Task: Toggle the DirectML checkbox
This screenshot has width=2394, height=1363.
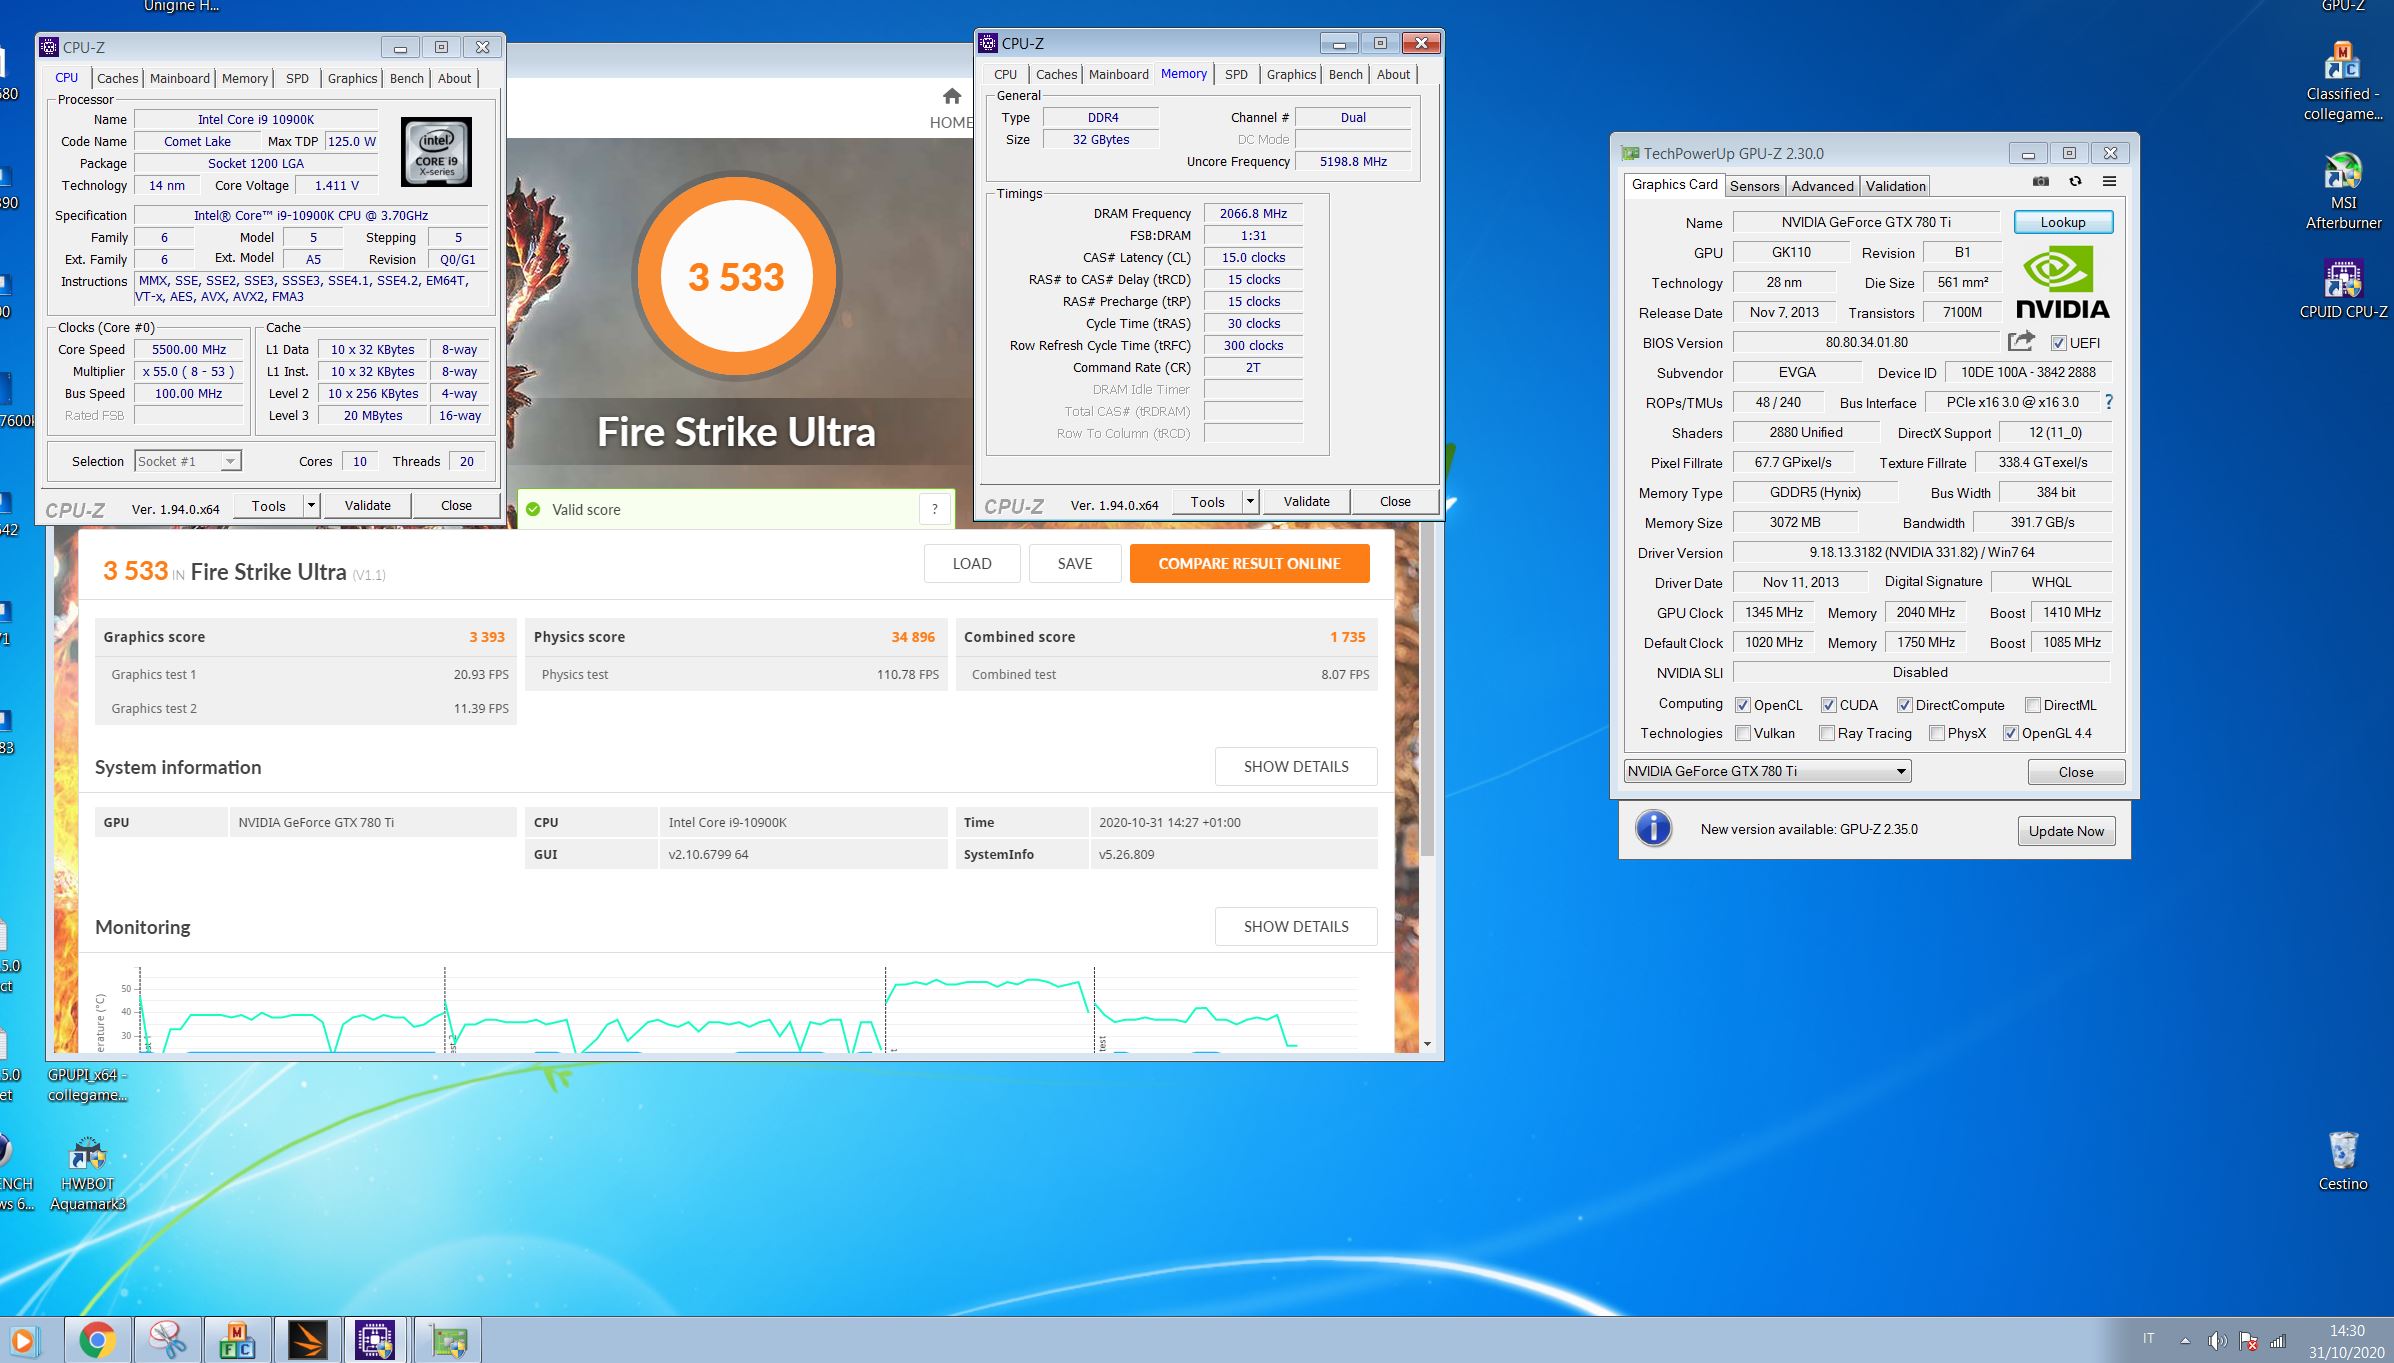Action: pyautogui.click(x=2032, y=705)
